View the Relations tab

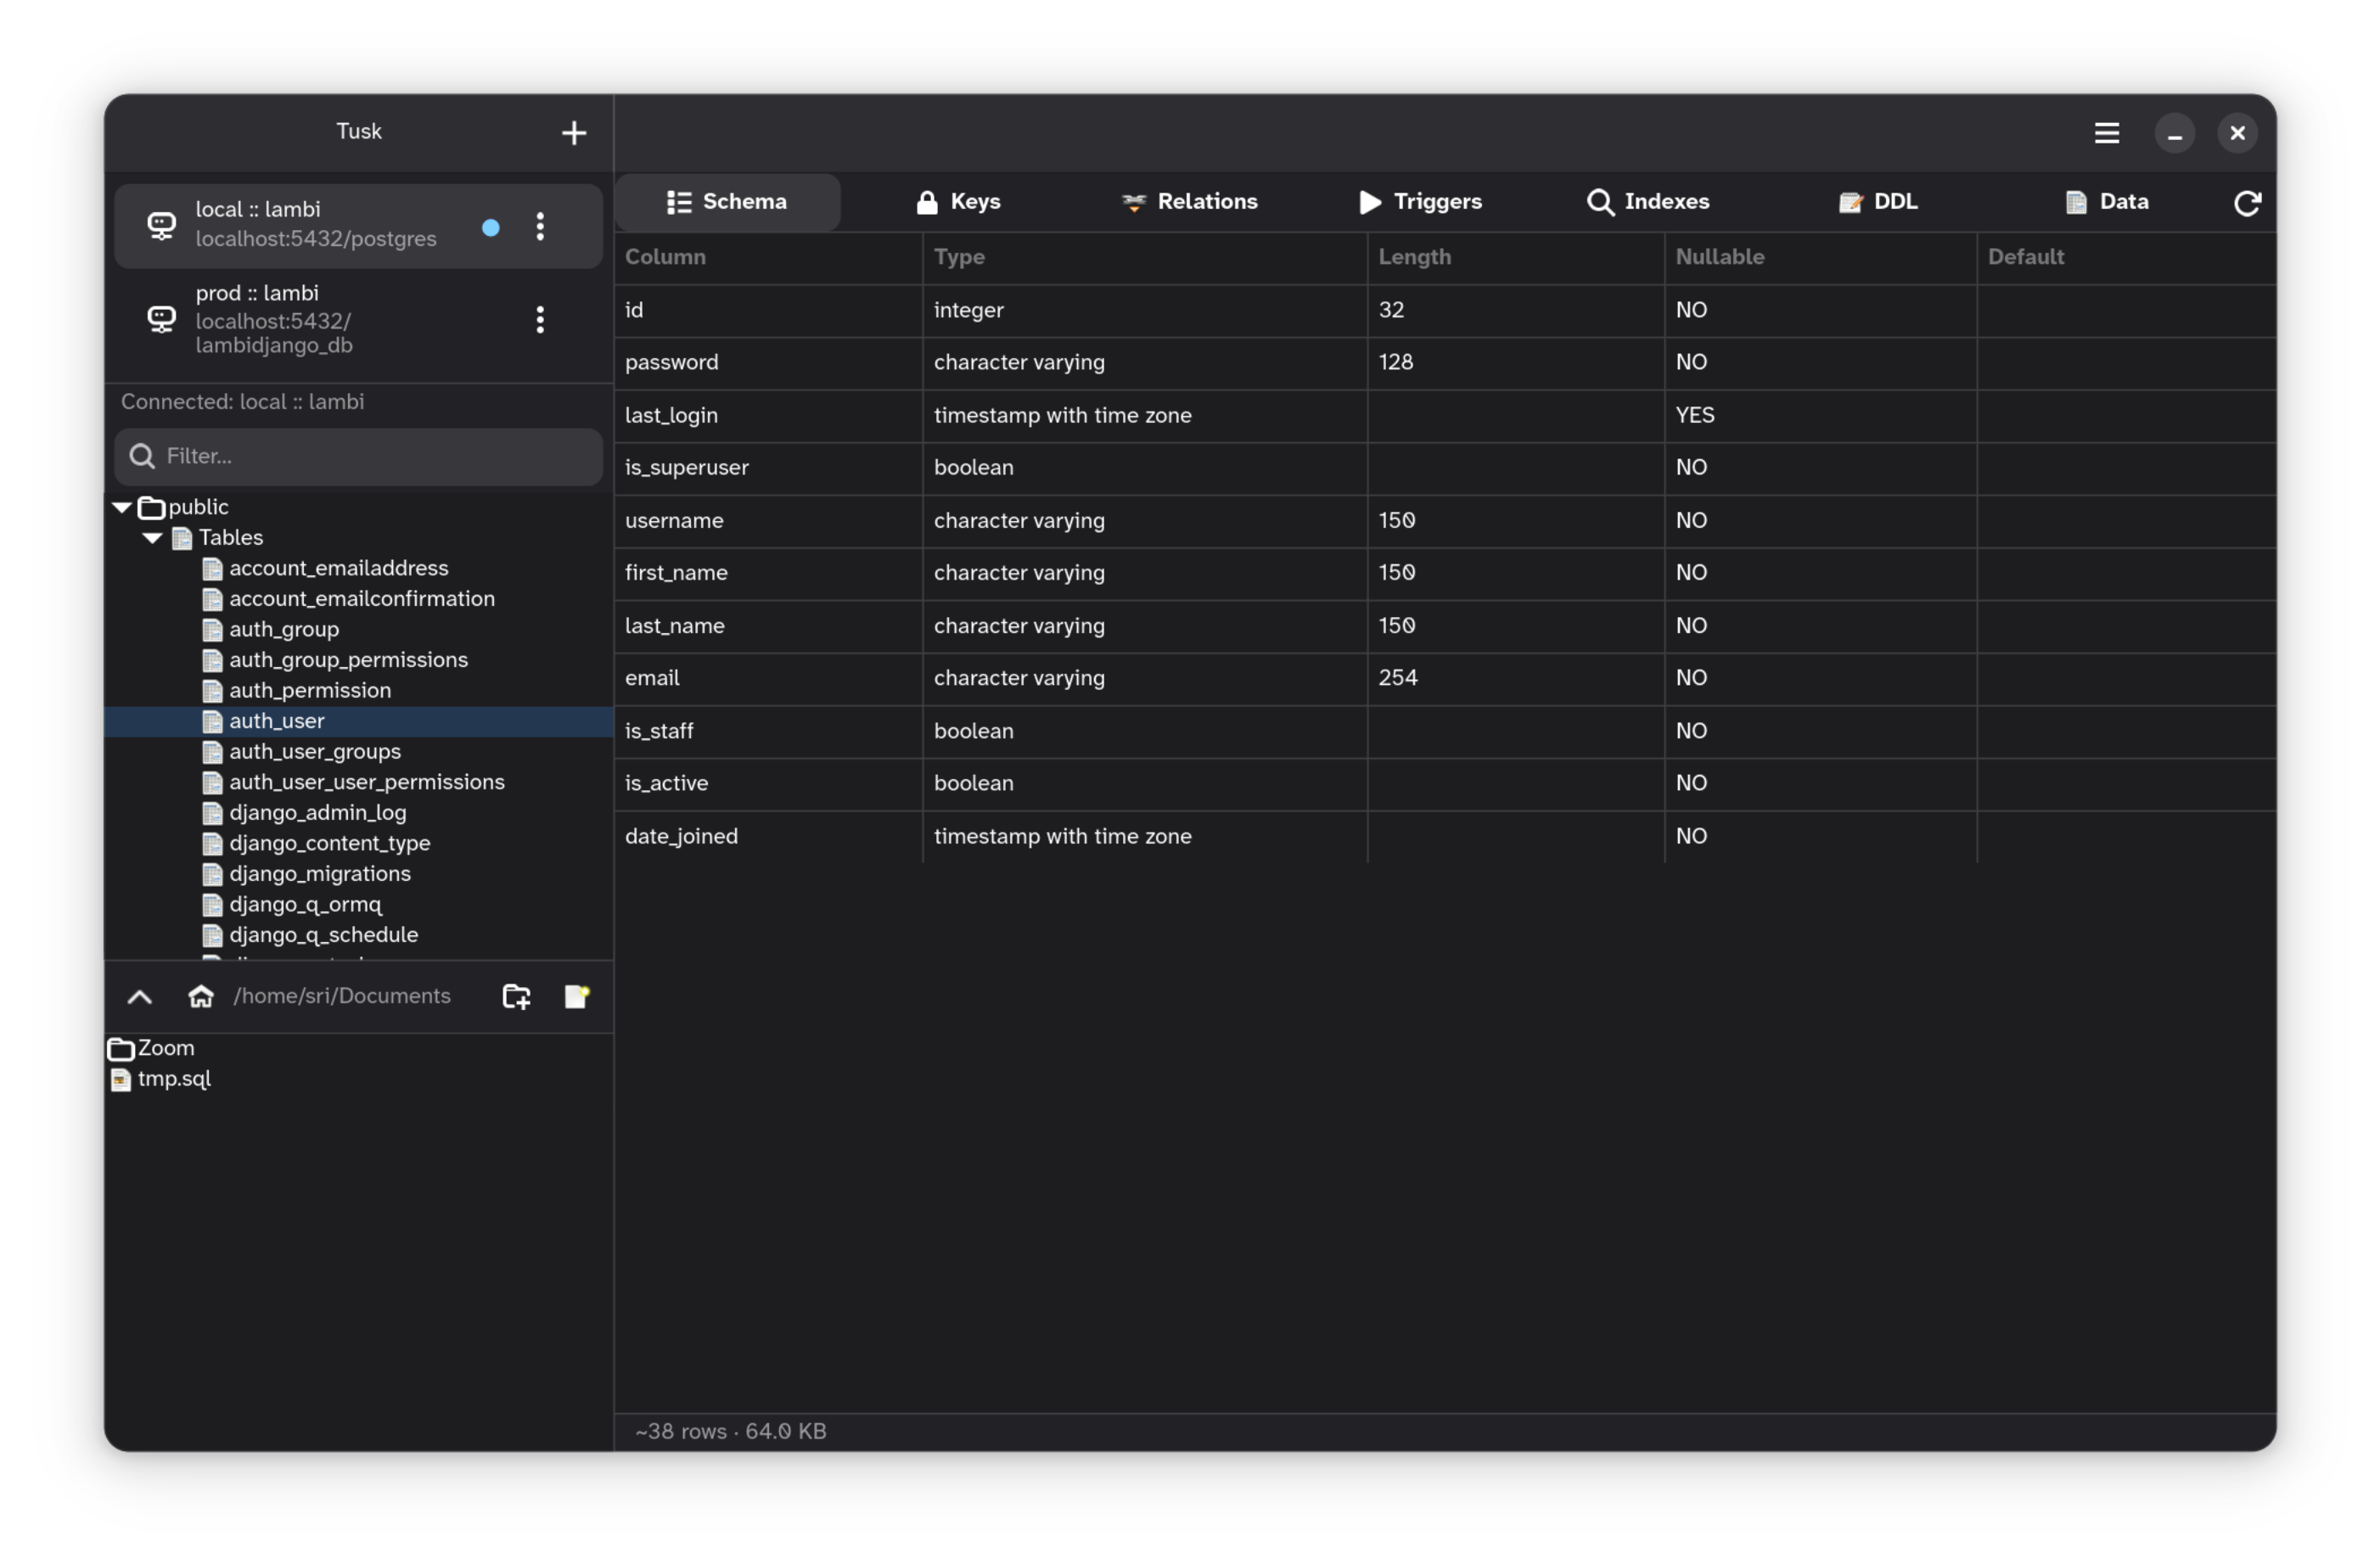click(x=1190, y=202)
